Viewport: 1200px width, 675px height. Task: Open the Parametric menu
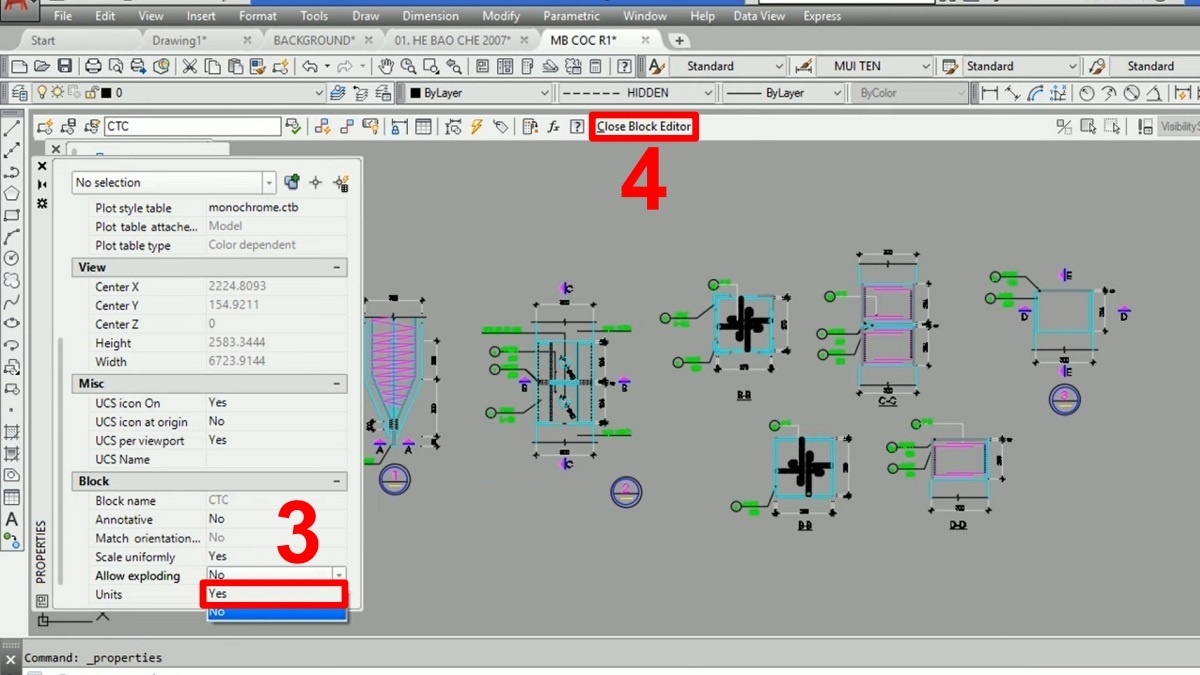571,16
